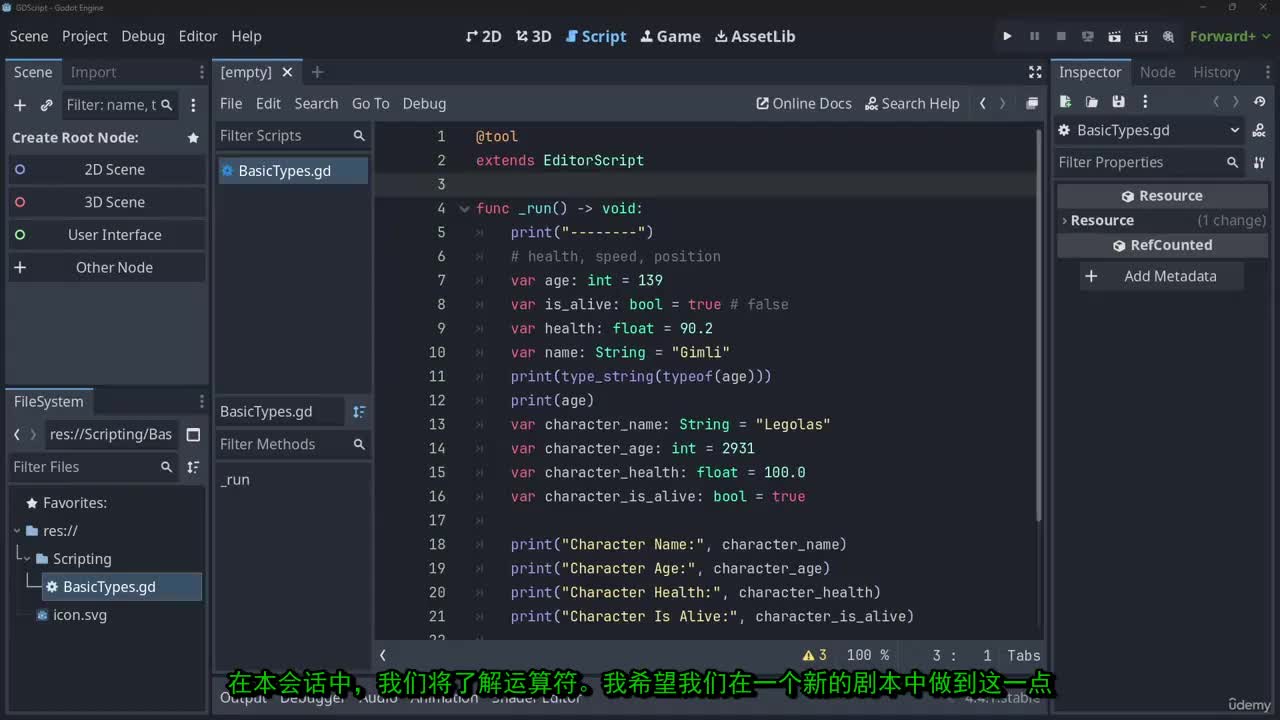
Task: Open the Inspector object history icon
Action: click(1260, 102)
